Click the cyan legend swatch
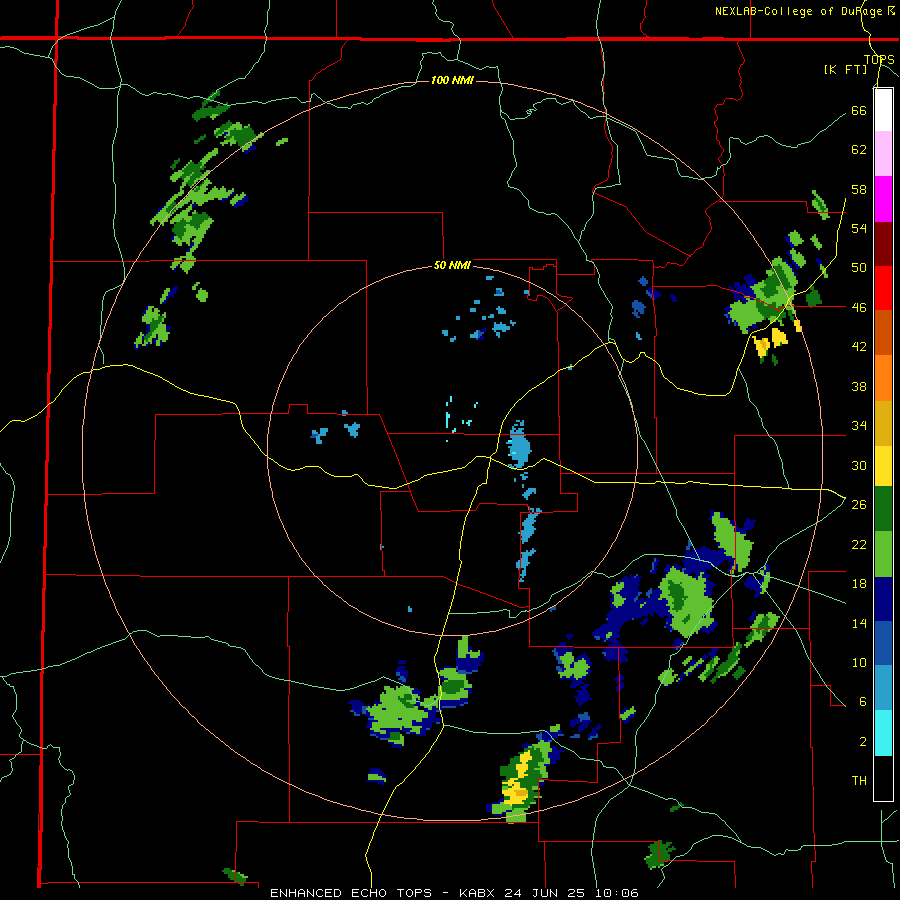 coord(883,733)
